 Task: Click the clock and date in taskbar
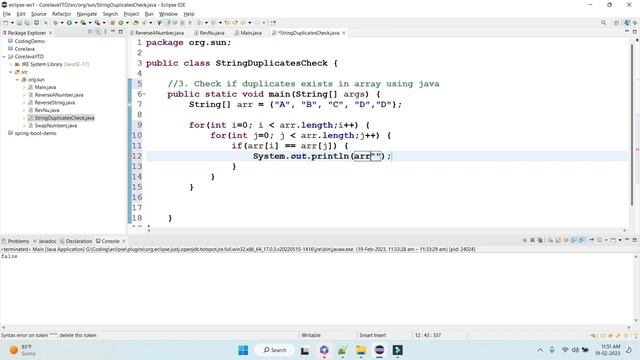(609, 350)
